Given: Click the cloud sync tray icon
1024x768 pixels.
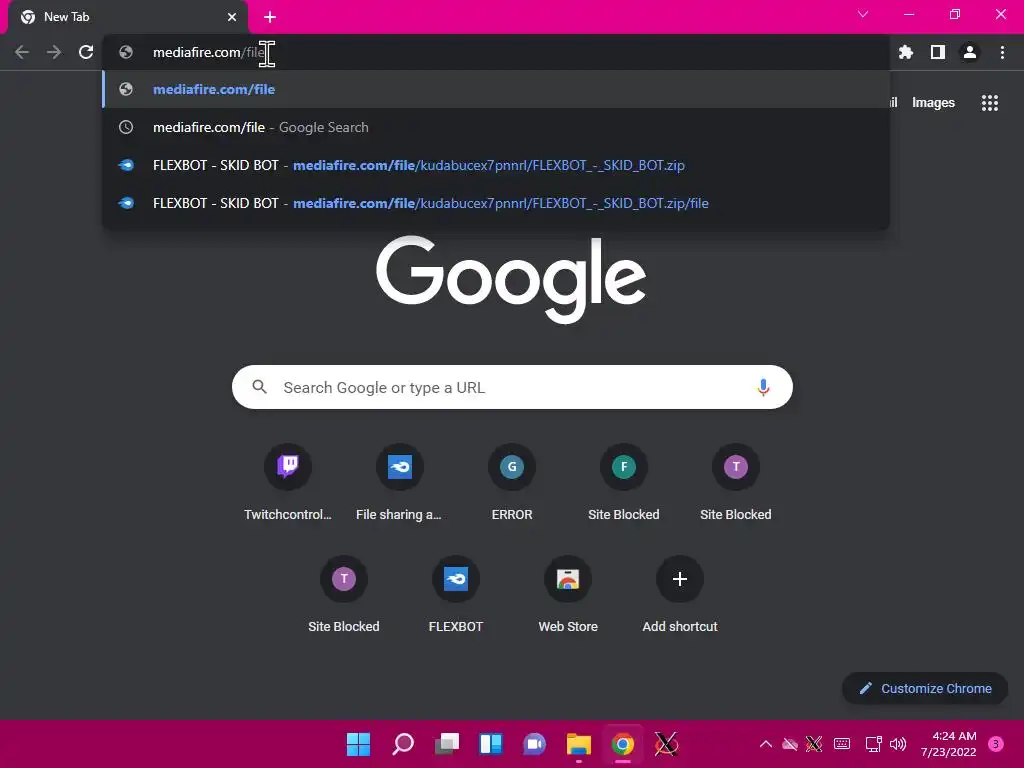Looking at the screenshot, I should point(790,744).
